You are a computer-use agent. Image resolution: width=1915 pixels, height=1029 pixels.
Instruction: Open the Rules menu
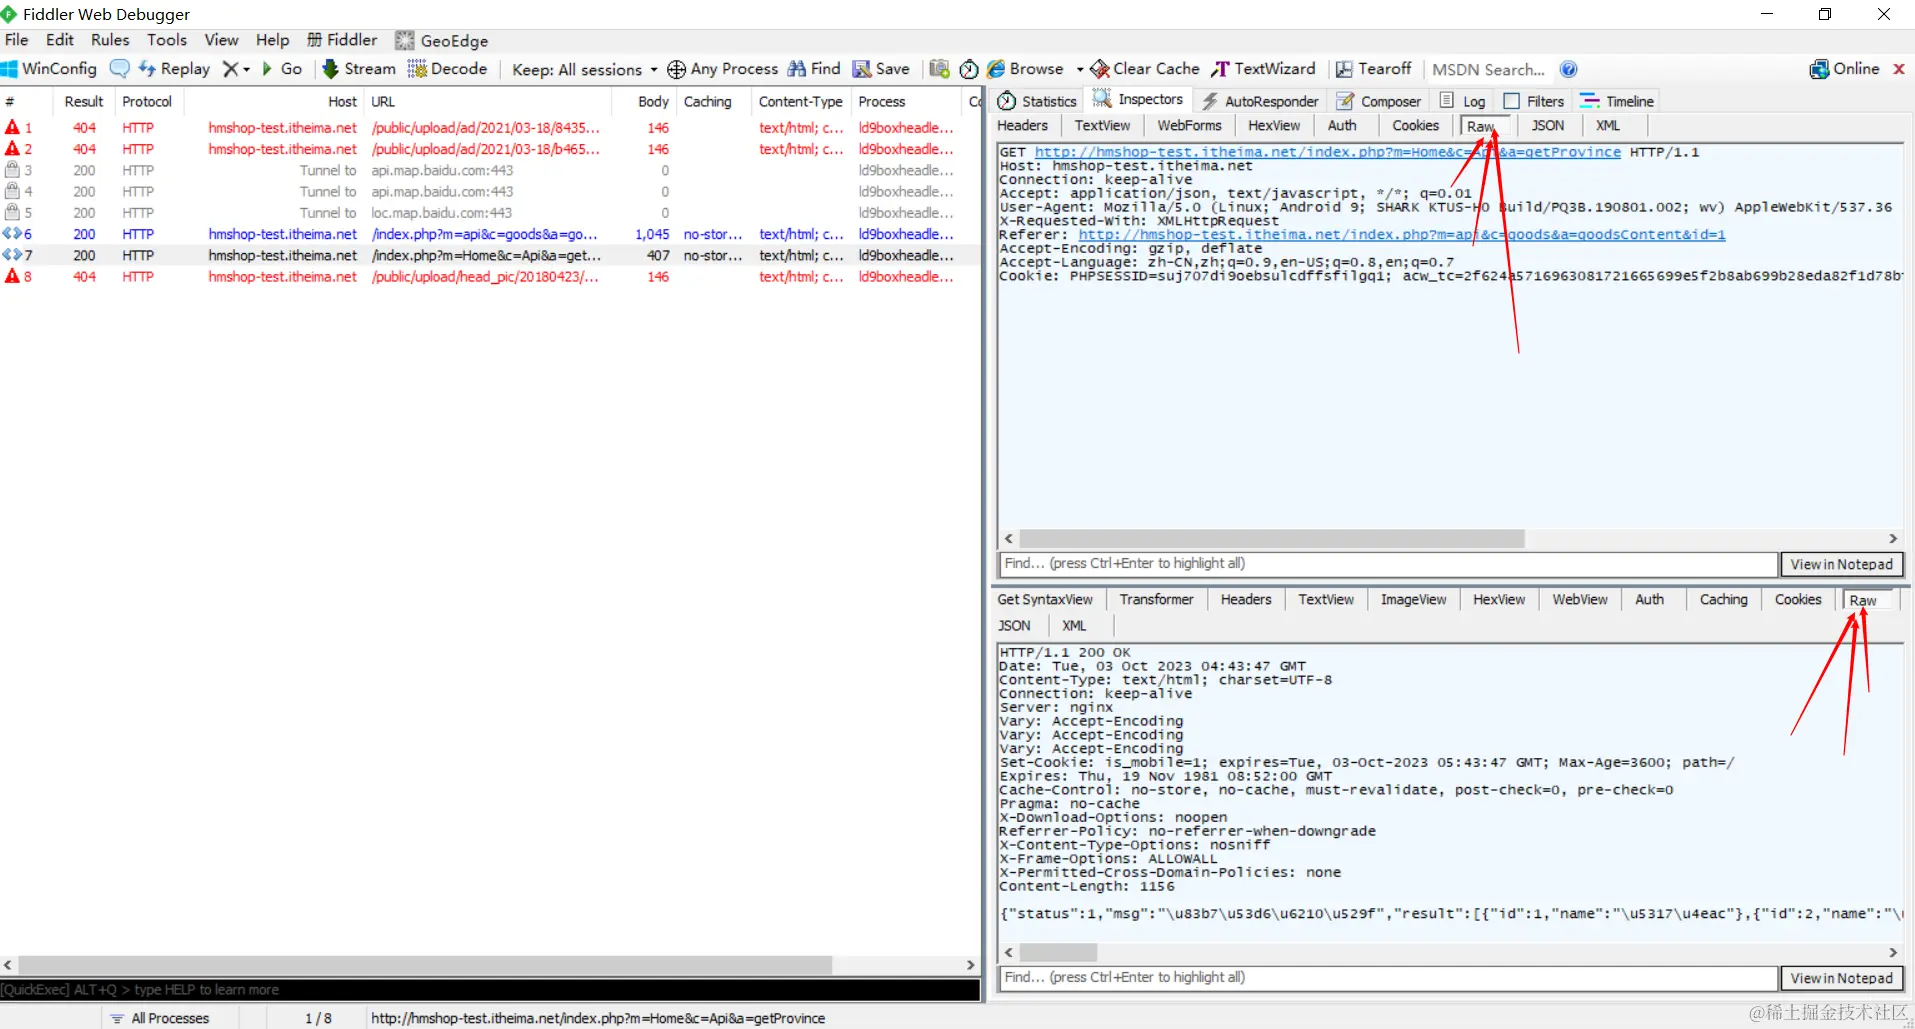point(110,40)
